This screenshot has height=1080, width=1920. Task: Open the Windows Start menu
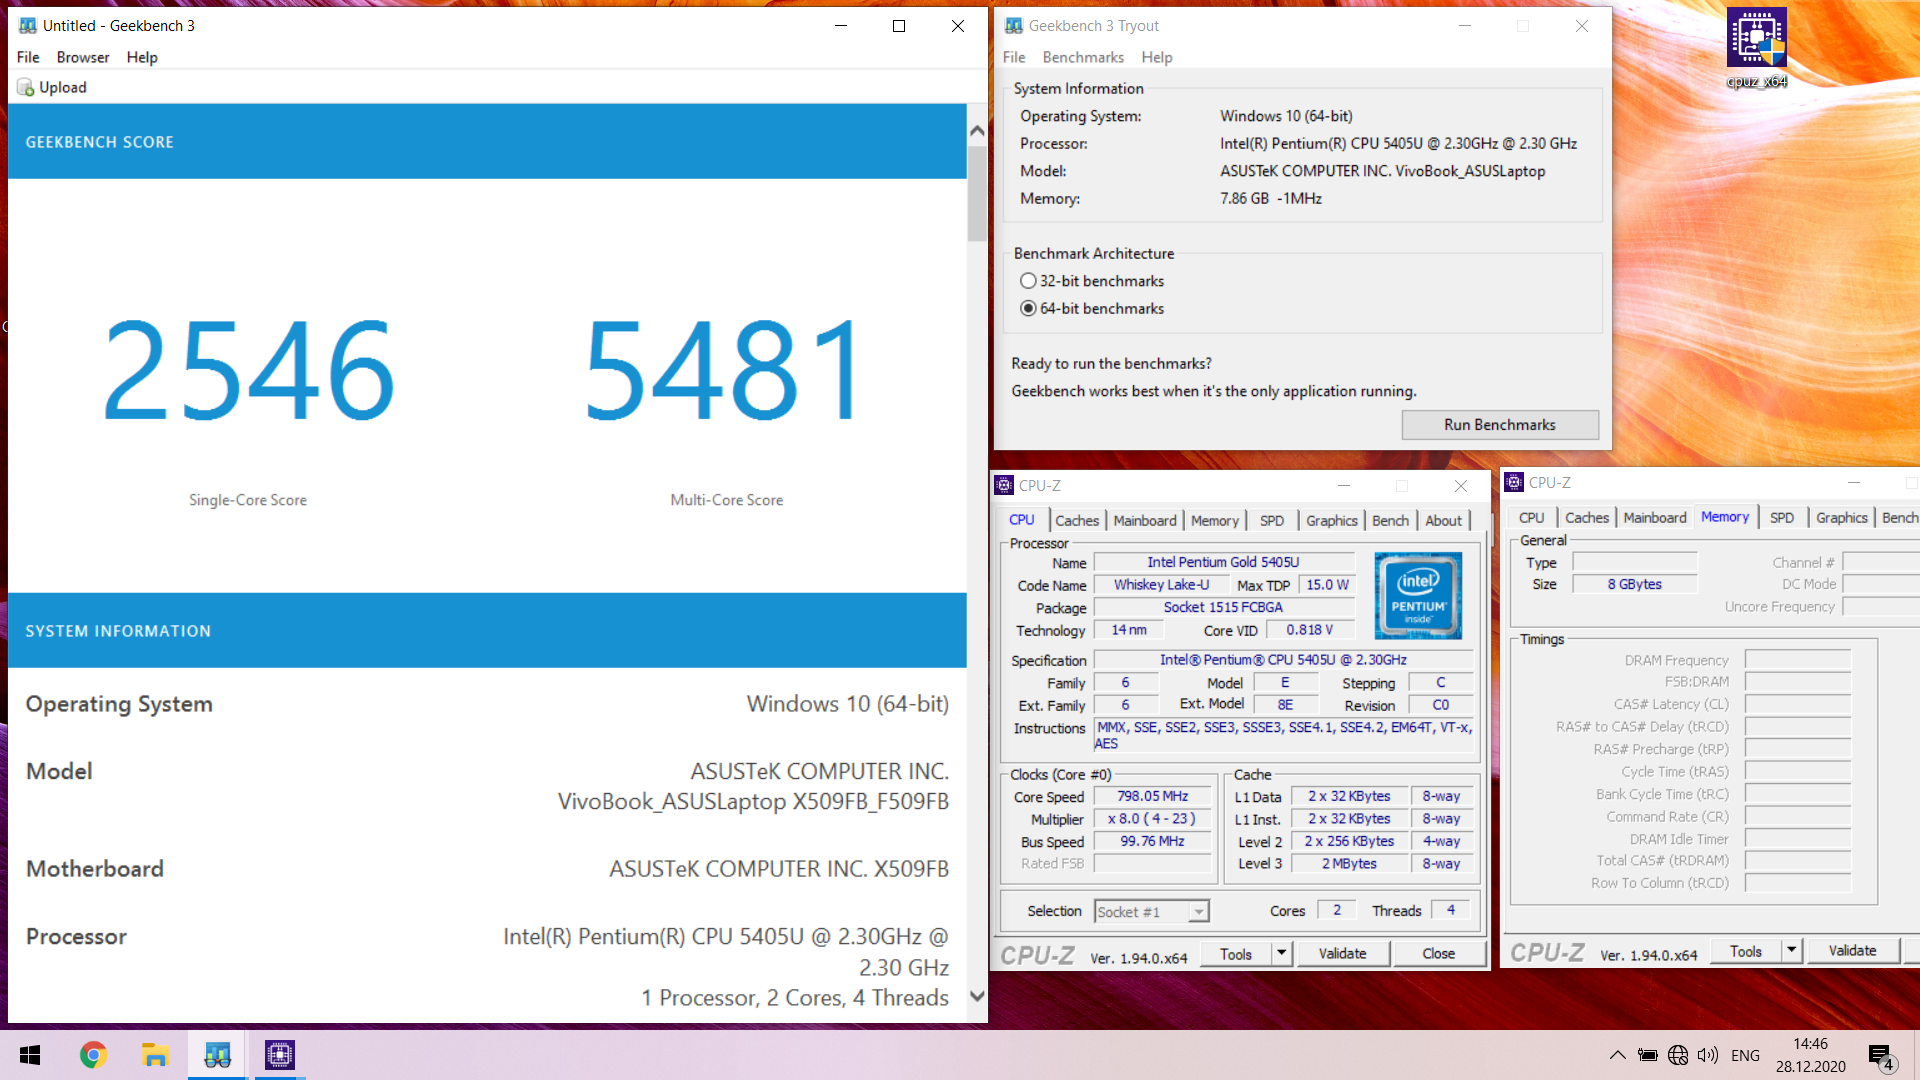30,1055
